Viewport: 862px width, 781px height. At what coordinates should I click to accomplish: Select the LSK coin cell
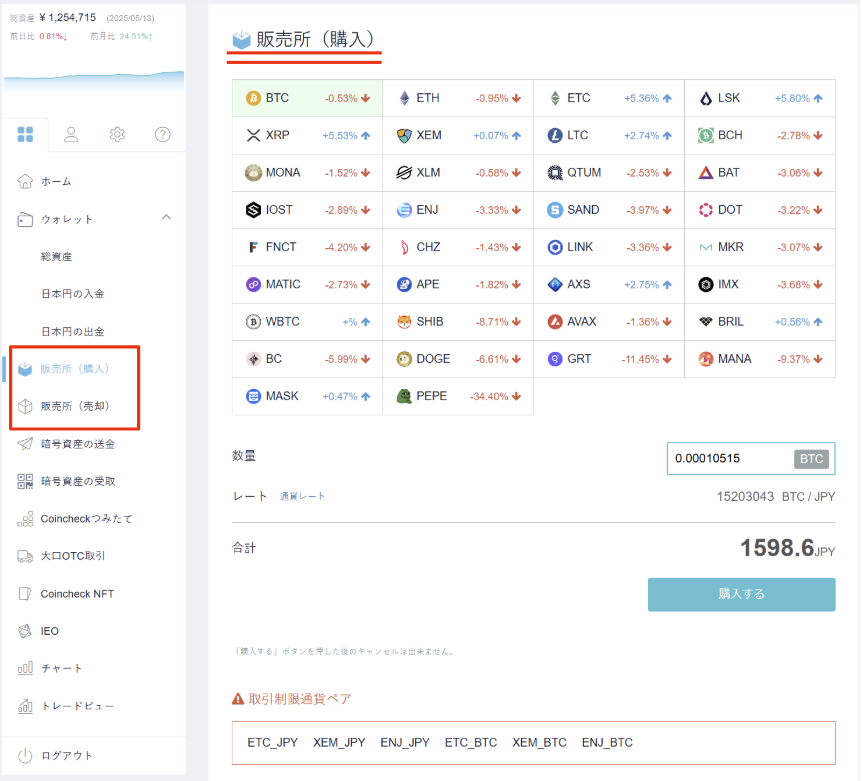coord(760,98)
